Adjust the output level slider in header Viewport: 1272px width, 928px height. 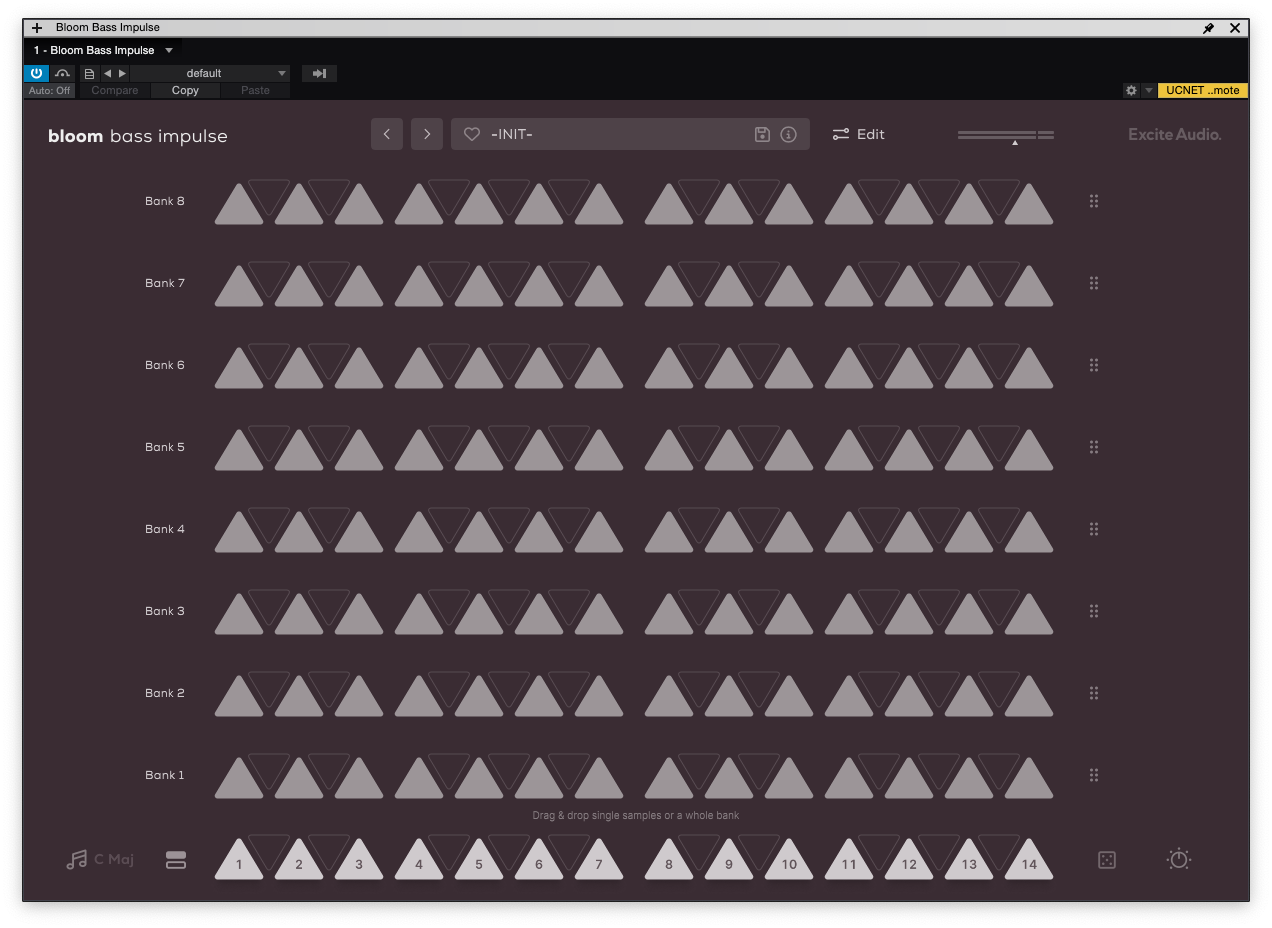click(x=1006, y=136)
